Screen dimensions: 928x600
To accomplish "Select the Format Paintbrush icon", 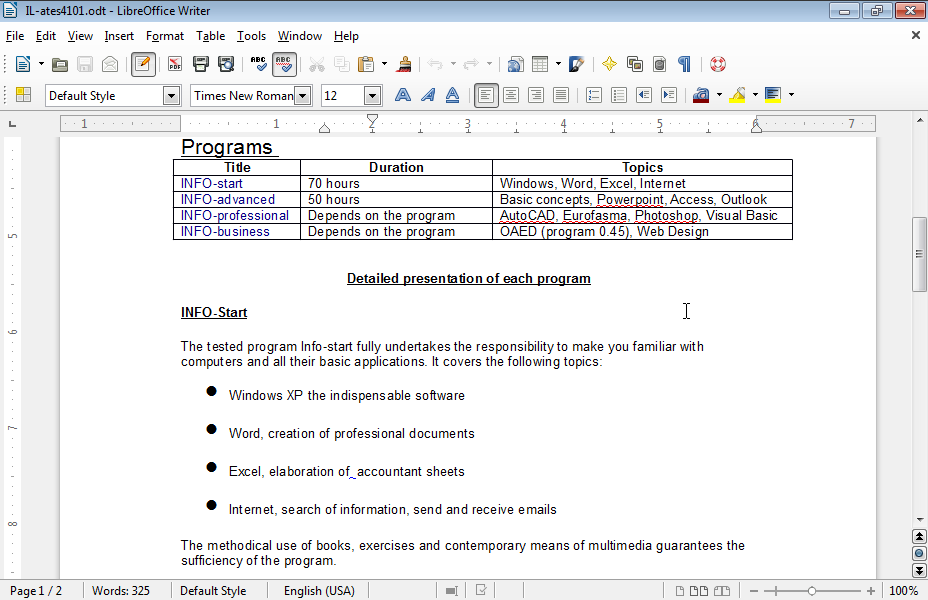I will pyautogui.click(x=404, y=64).
